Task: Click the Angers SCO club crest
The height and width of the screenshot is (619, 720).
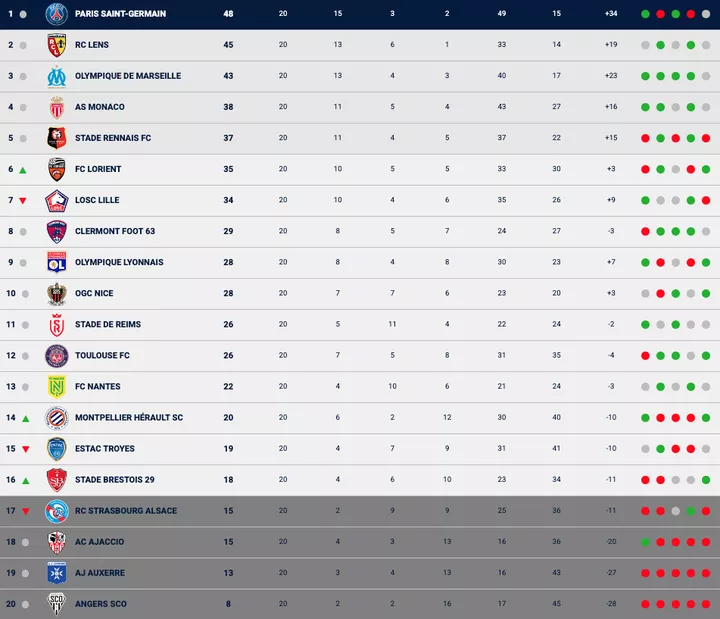Action: pyautogui.click(x=56, y=603)
